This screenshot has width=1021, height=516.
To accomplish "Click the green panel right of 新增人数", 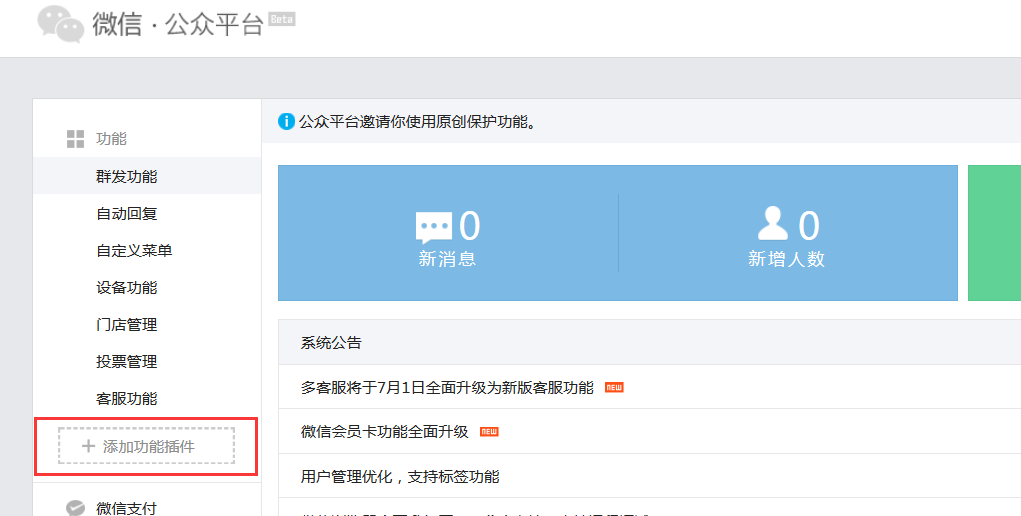I will pos(994,233).
